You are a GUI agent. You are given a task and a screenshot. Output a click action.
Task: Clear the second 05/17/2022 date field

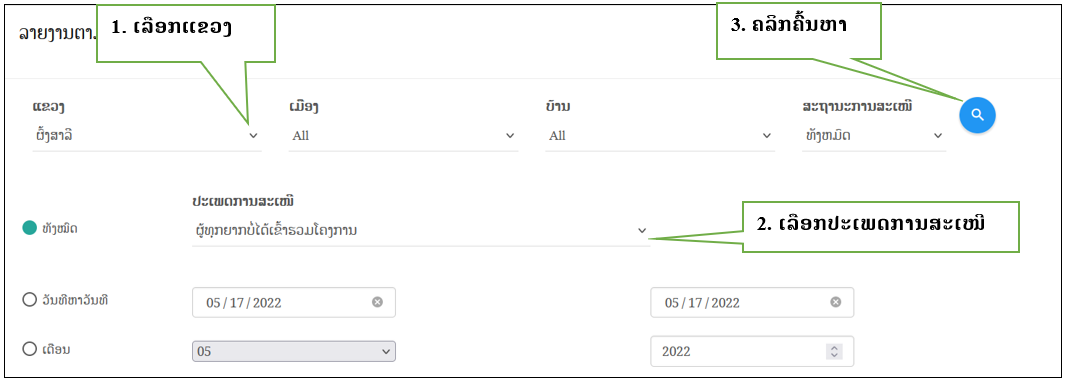click(835, 303)
